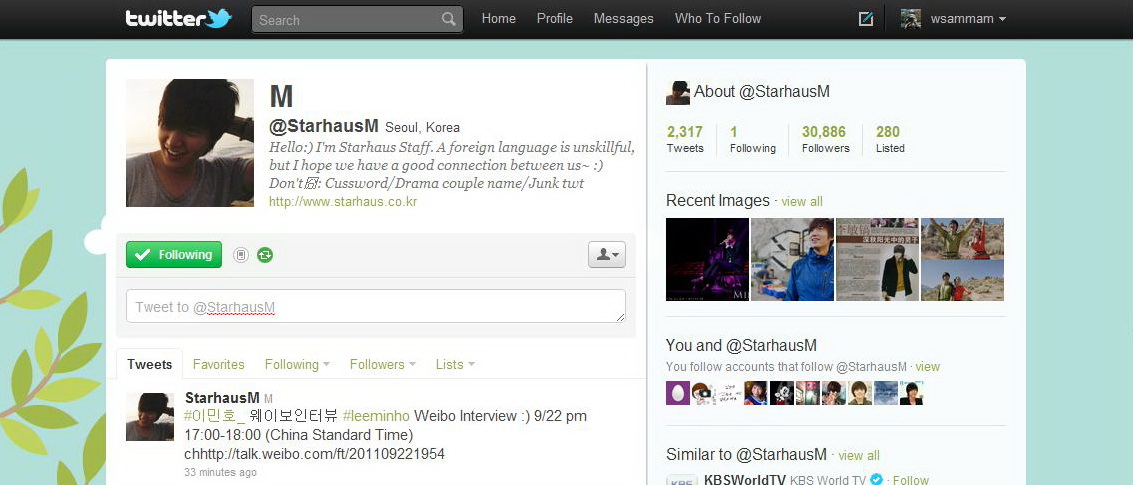Click the #이민호_ hashtag in tweet

[x=215, y=416]
